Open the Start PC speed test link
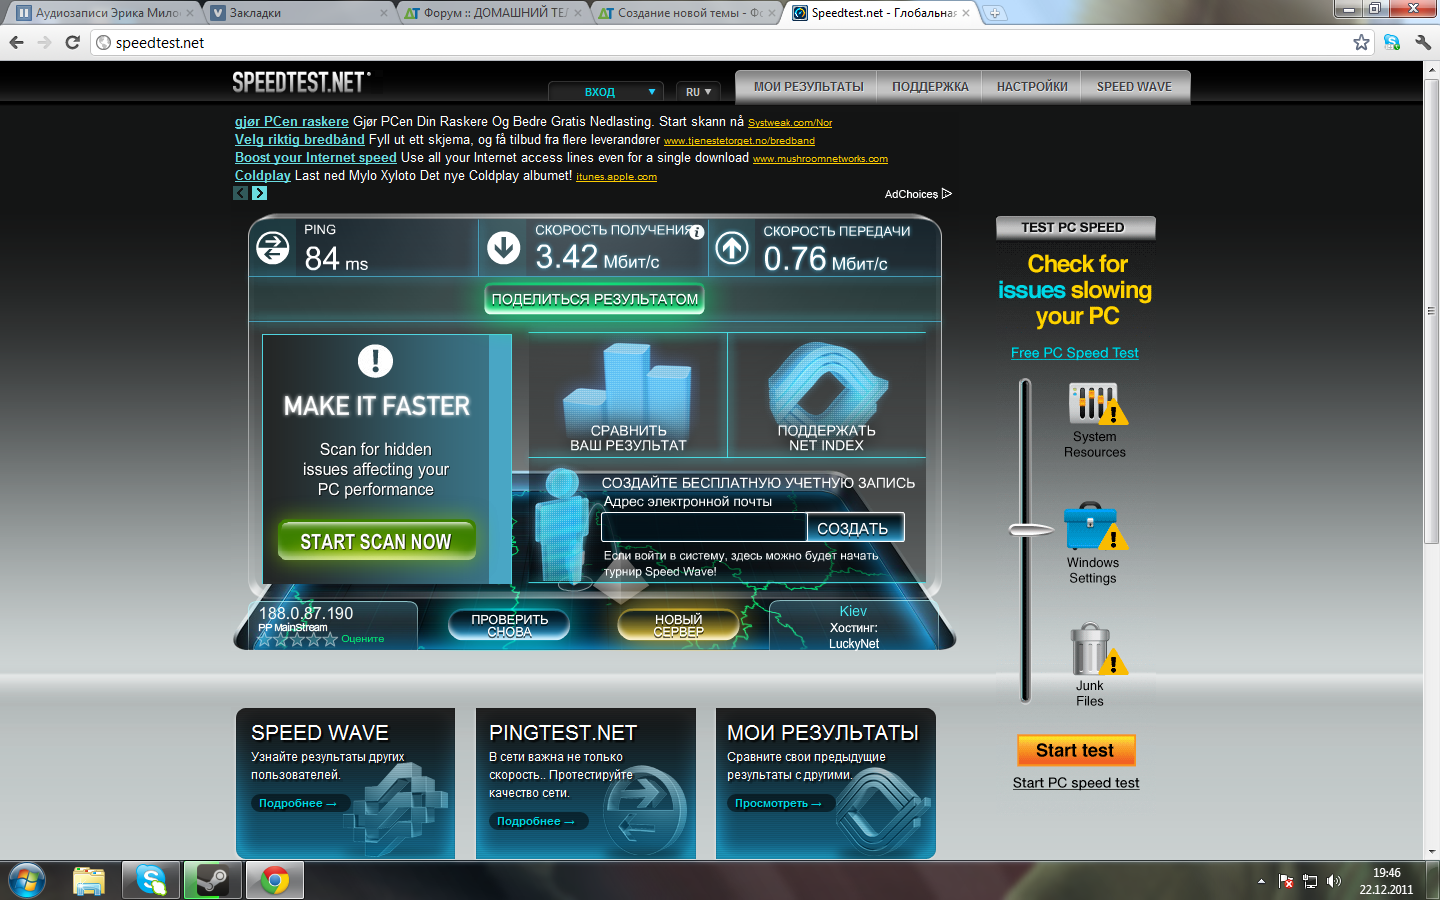 click(x=1076, y=783)
